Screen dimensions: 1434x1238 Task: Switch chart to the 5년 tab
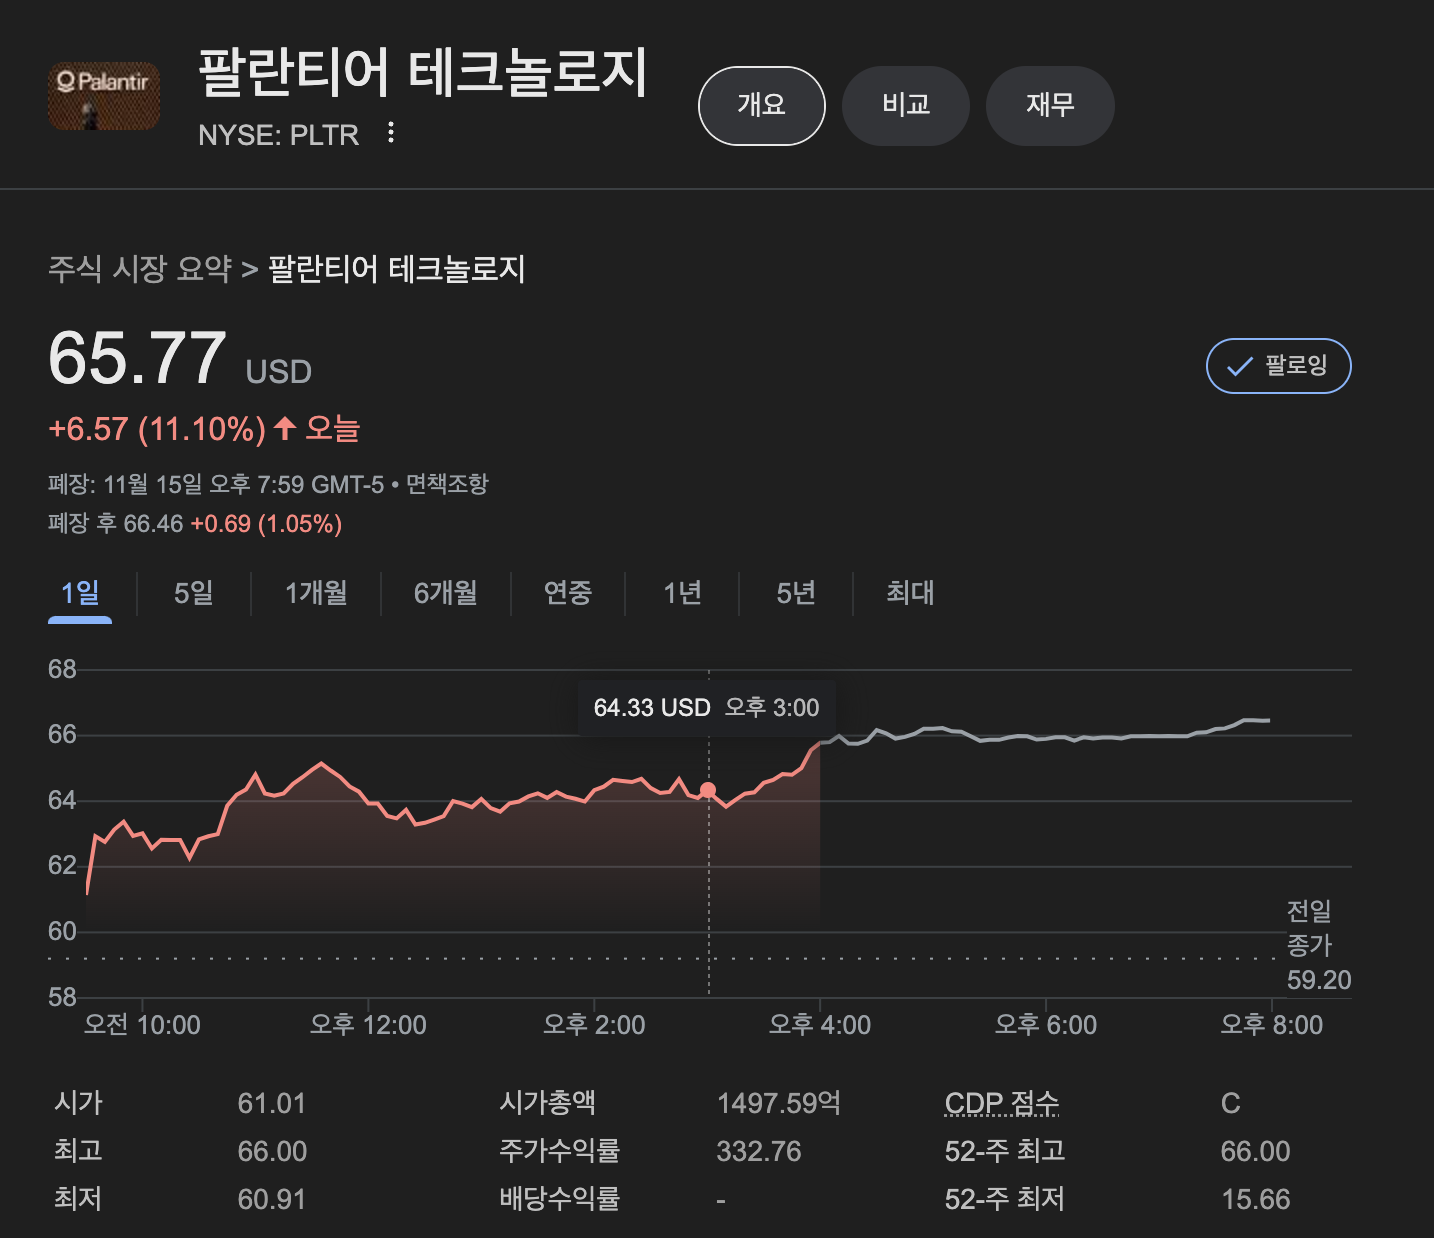point(796,593)
